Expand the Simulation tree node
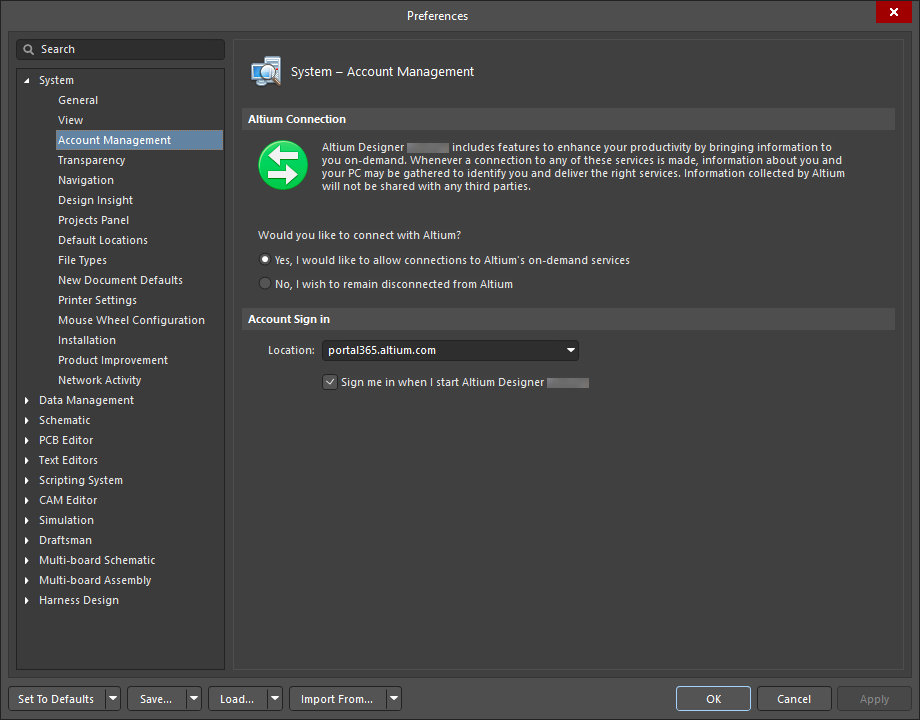Screen dimensions: 920x720 coord(26,520)
